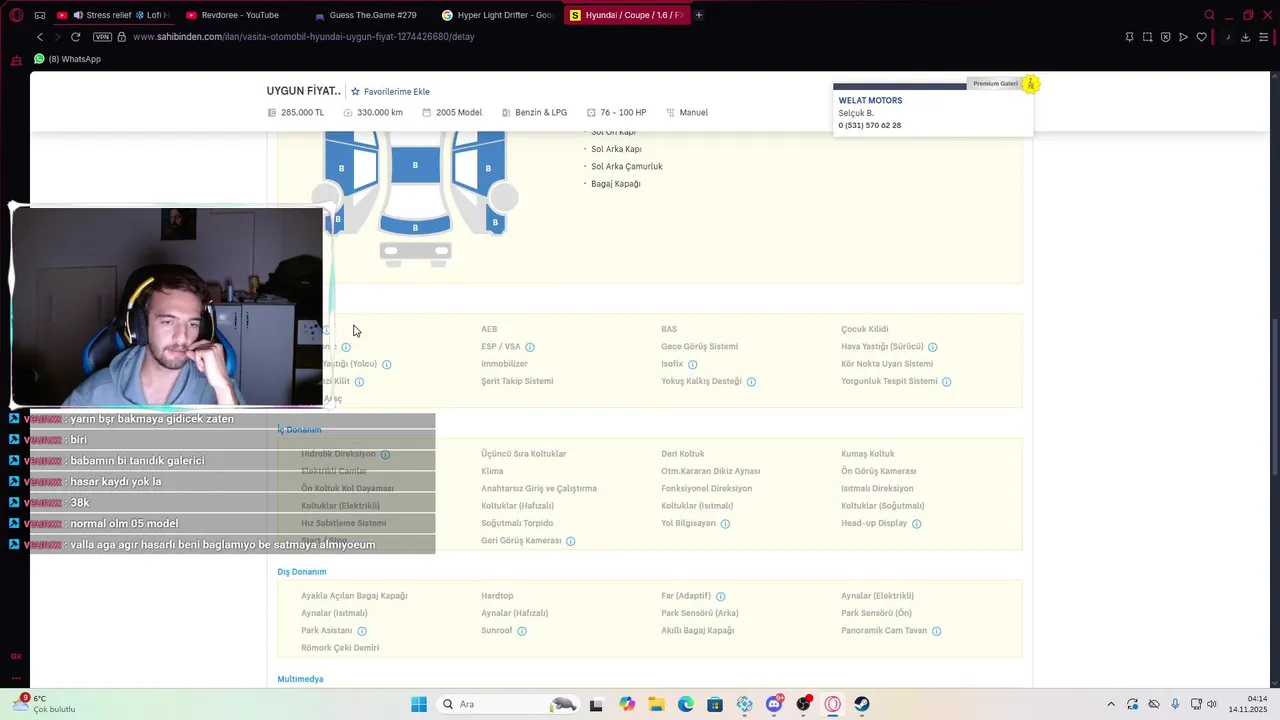
Task: Click the Multimedya section heading
Action: [300, 679]
